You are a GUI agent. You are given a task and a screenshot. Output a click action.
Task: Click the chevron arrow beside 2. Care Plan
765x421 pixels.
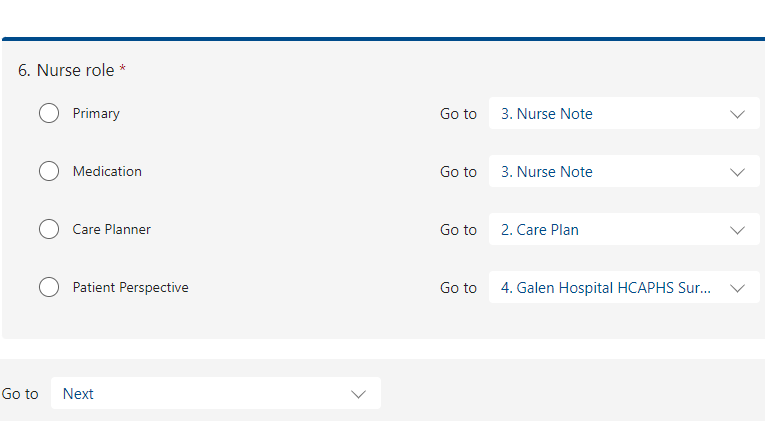click(x=737, y=230)
